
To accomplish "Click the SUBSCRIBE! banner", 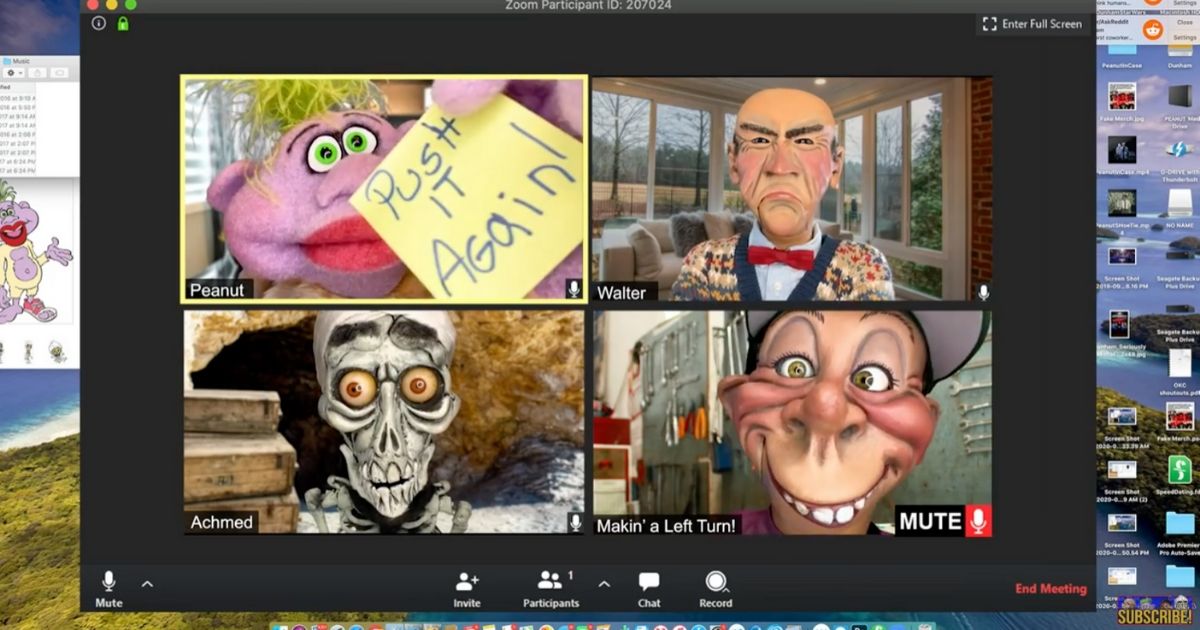I will [x=1156, y=611].
